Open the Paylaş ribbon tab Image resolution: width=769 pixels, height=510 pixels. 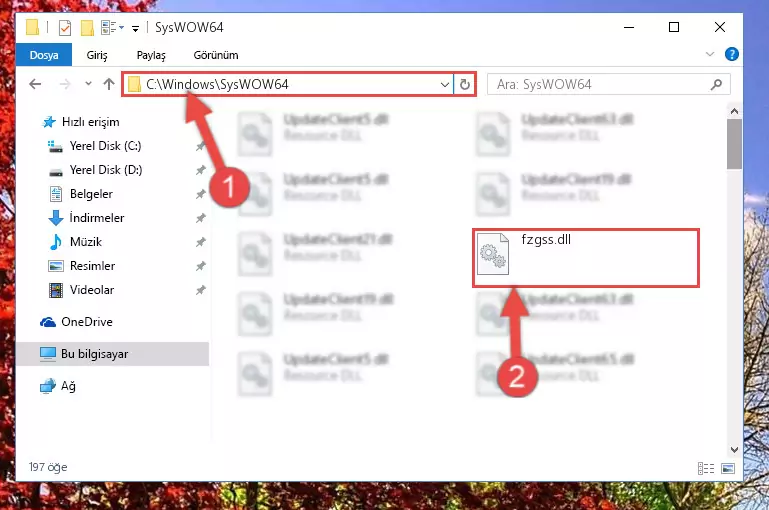151,55
